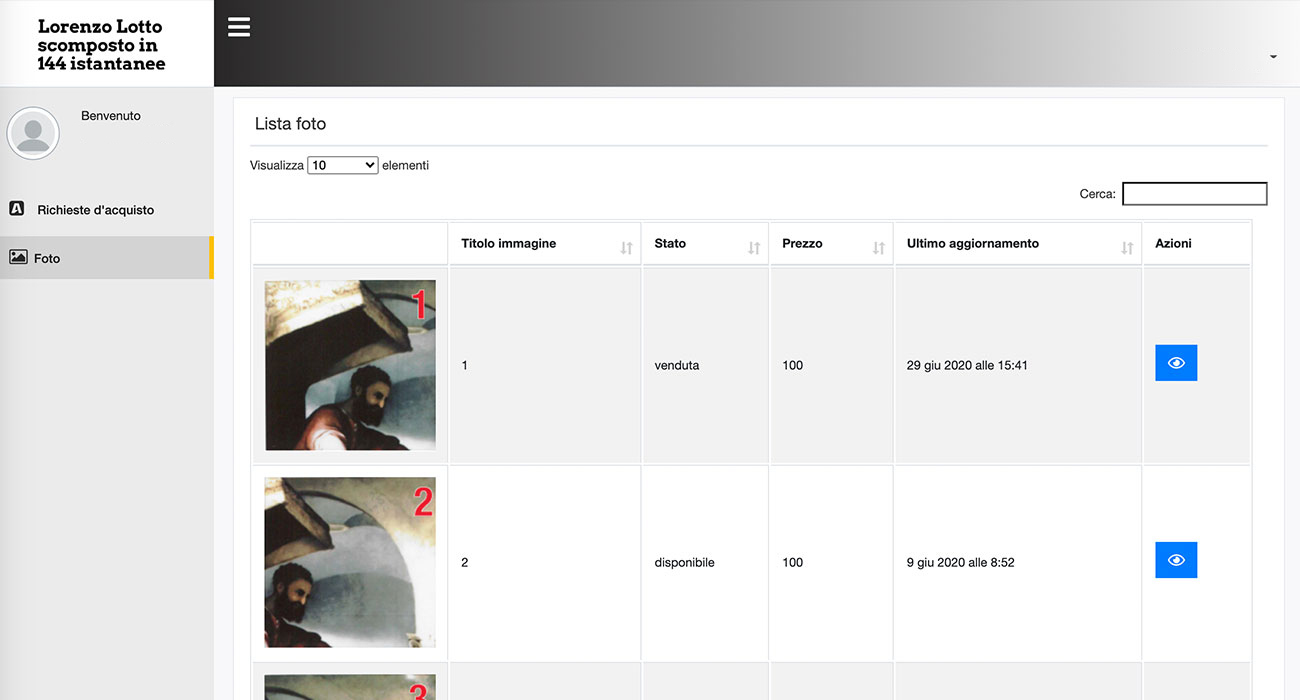1300x700 pixels.
Task: Click the Richieste d'acquisto sidebar icon
Action: tap(17, 209)
